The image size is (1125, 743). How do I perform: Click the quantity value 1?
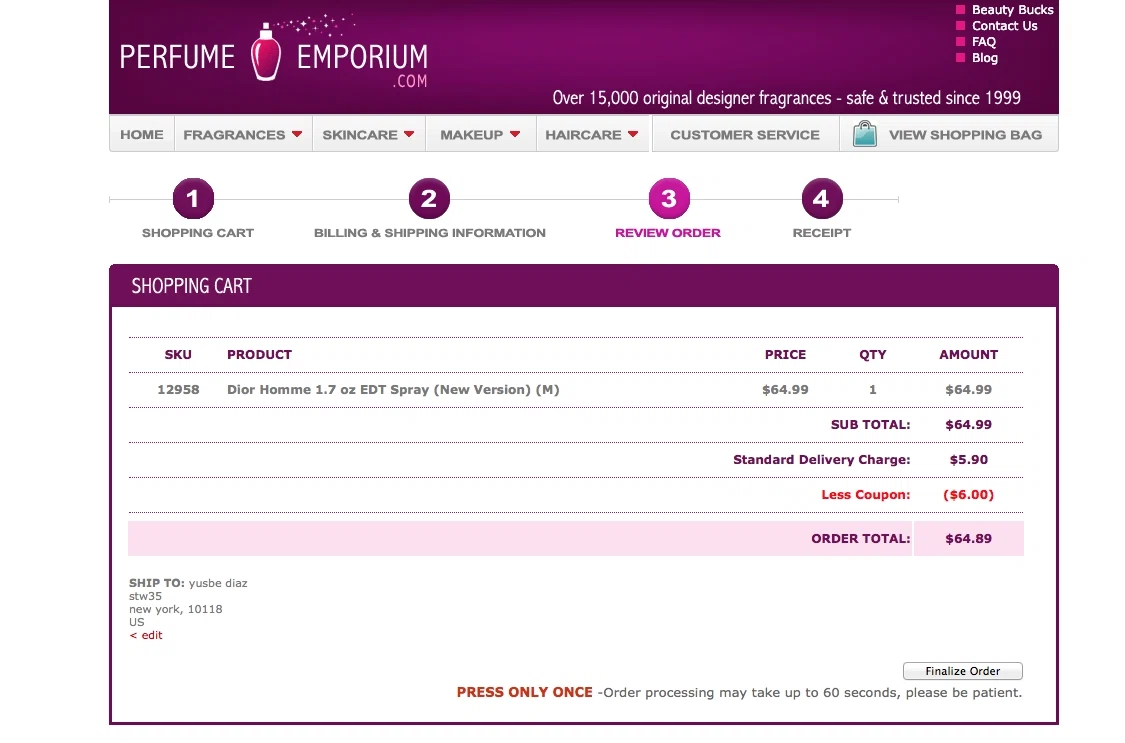[x=872, y=389]
